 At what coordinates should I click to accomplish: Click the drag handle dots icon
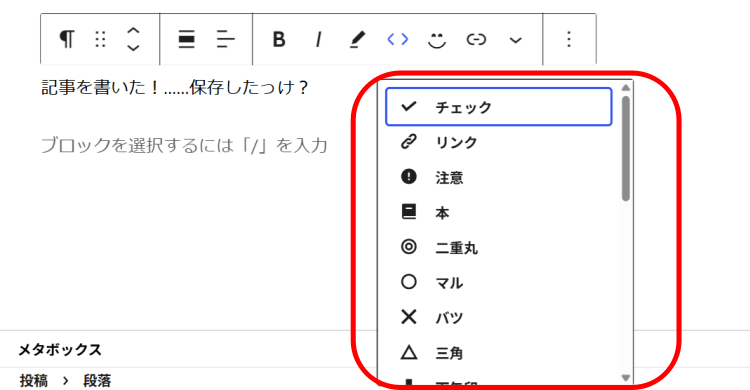point(100,39)
